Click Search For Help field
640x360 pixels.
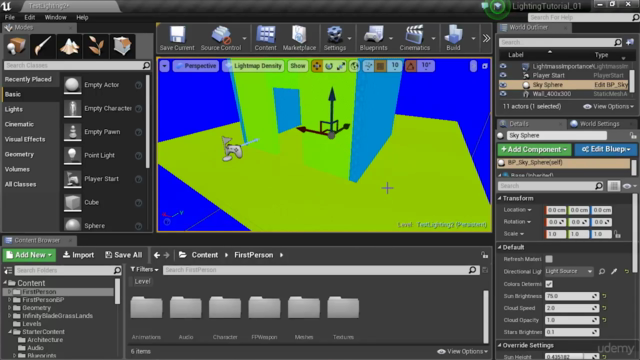coord(583,18)
